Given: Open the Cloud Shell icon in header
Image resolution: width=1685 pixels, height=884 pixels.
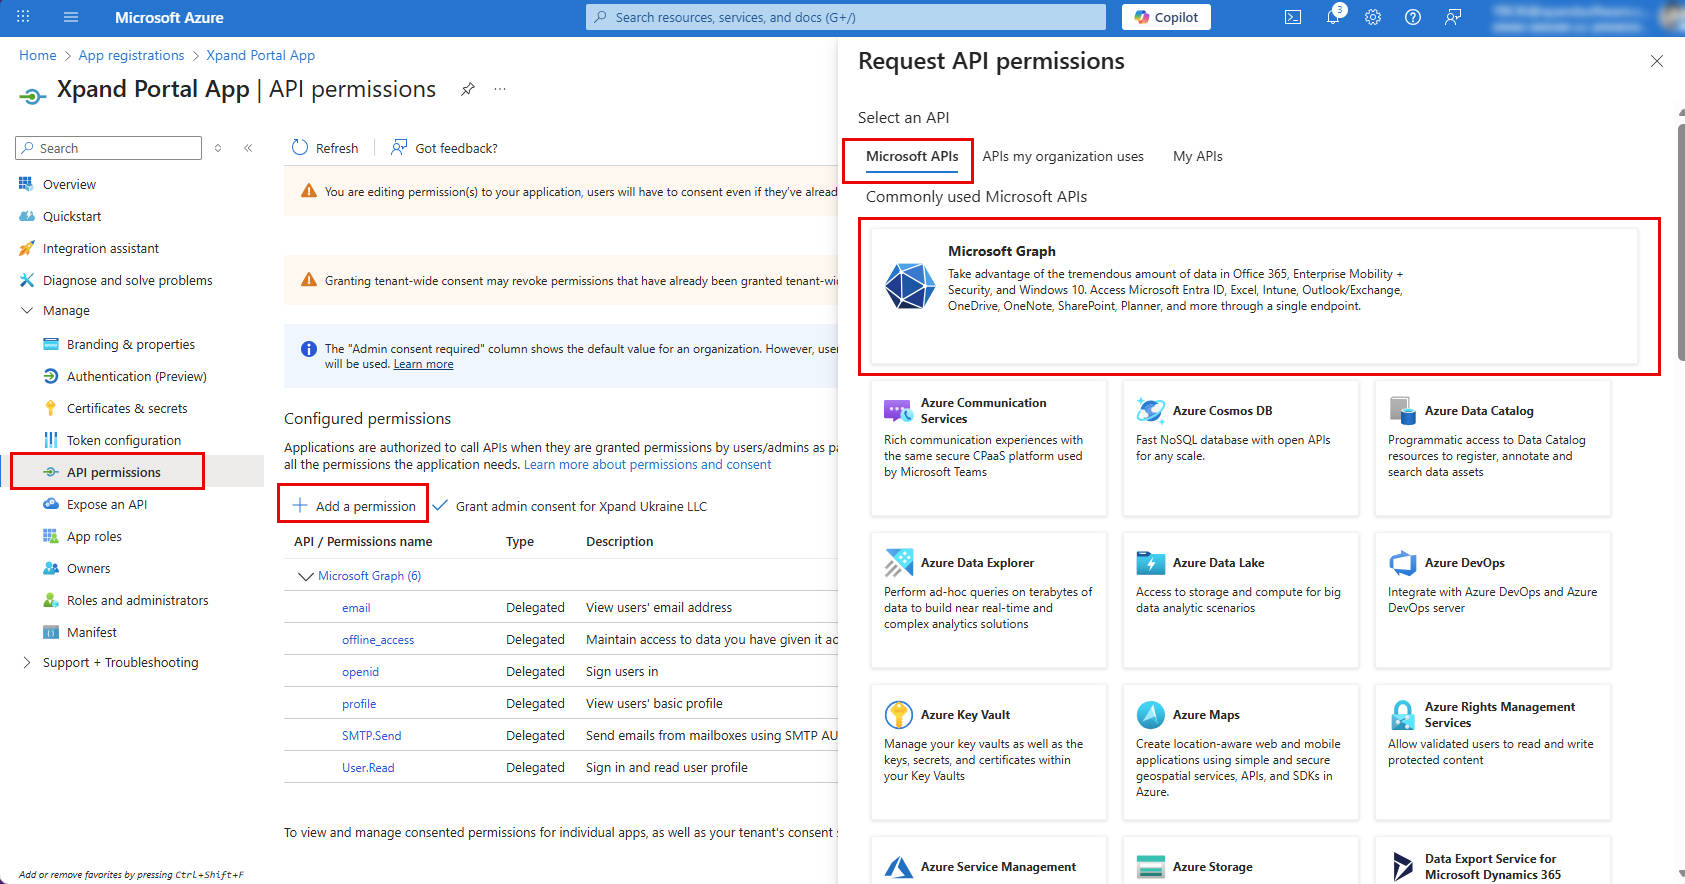Looking at the screenshot, I should [1292, 17].
